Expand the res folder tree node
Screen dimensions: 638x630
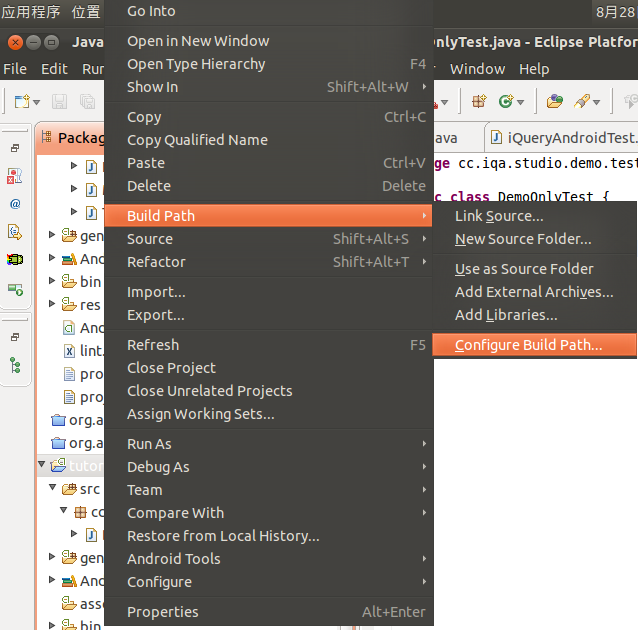52,304
